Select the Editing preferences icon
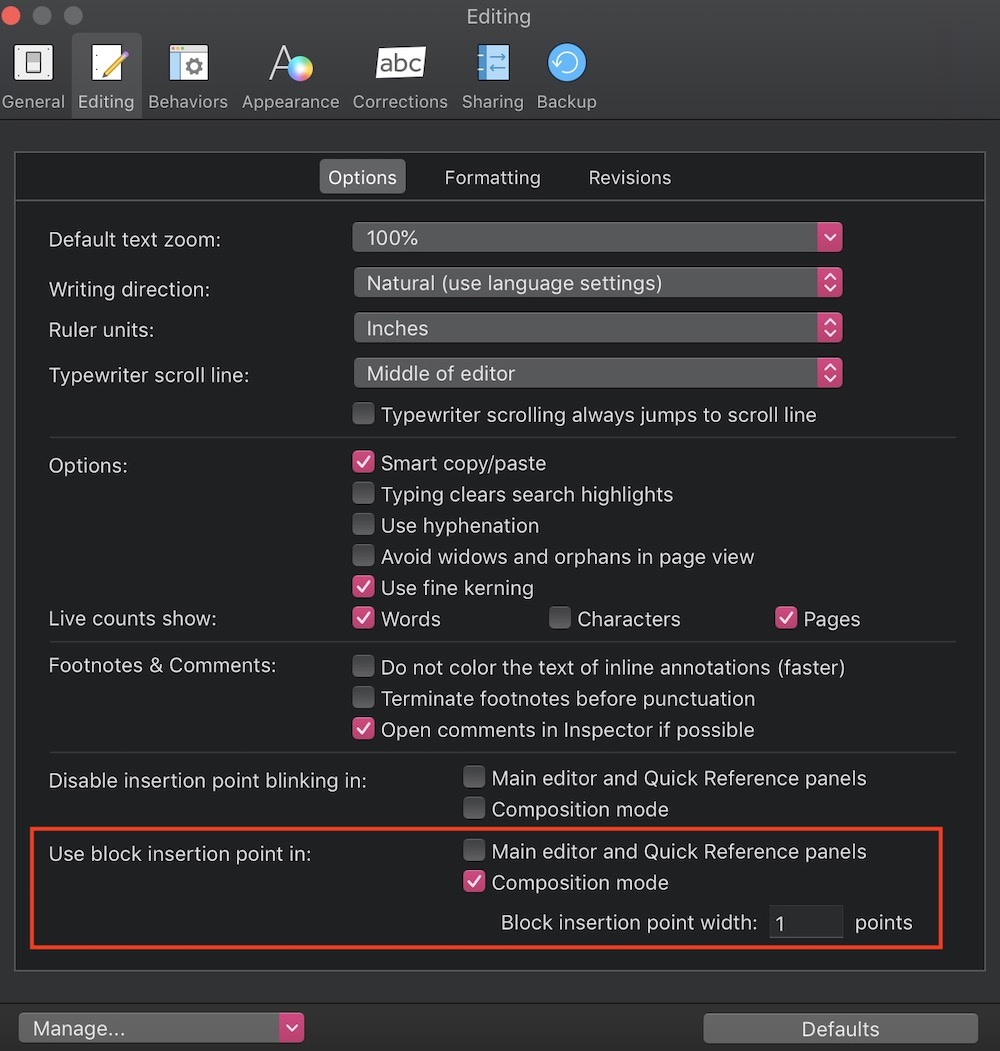 [x=106, y=76]
